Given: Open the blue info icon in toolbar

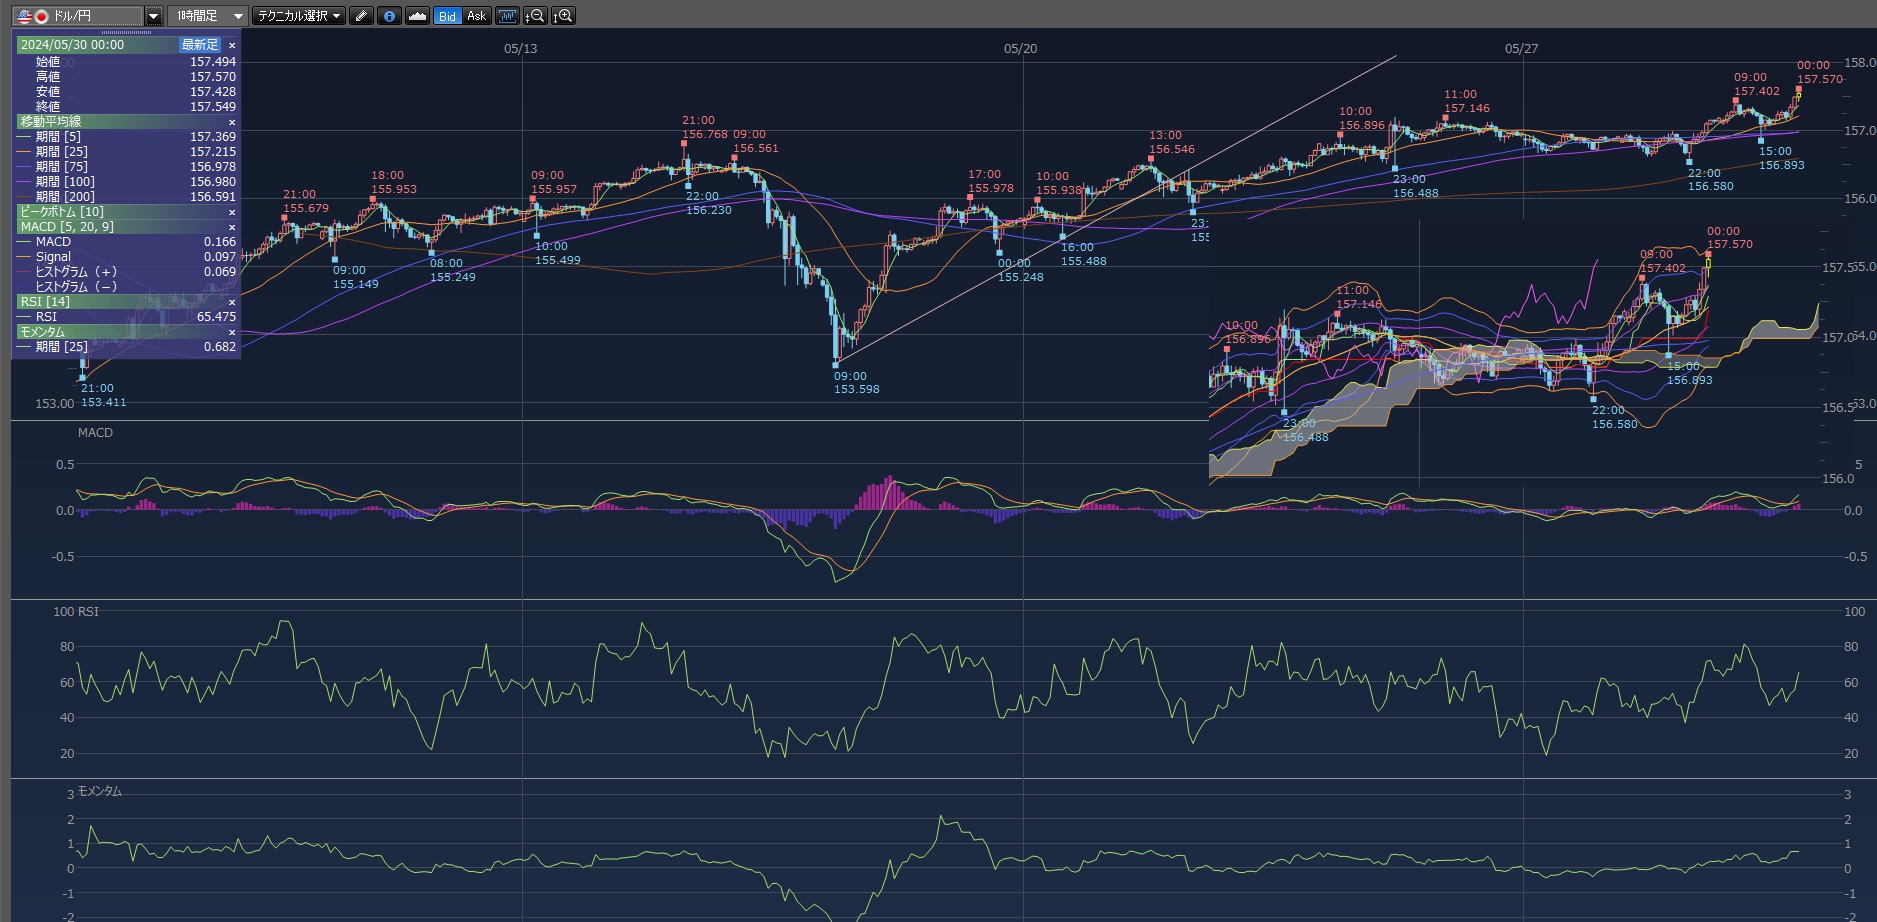Looking at the screenshot, I should click(x=389, y=16).
